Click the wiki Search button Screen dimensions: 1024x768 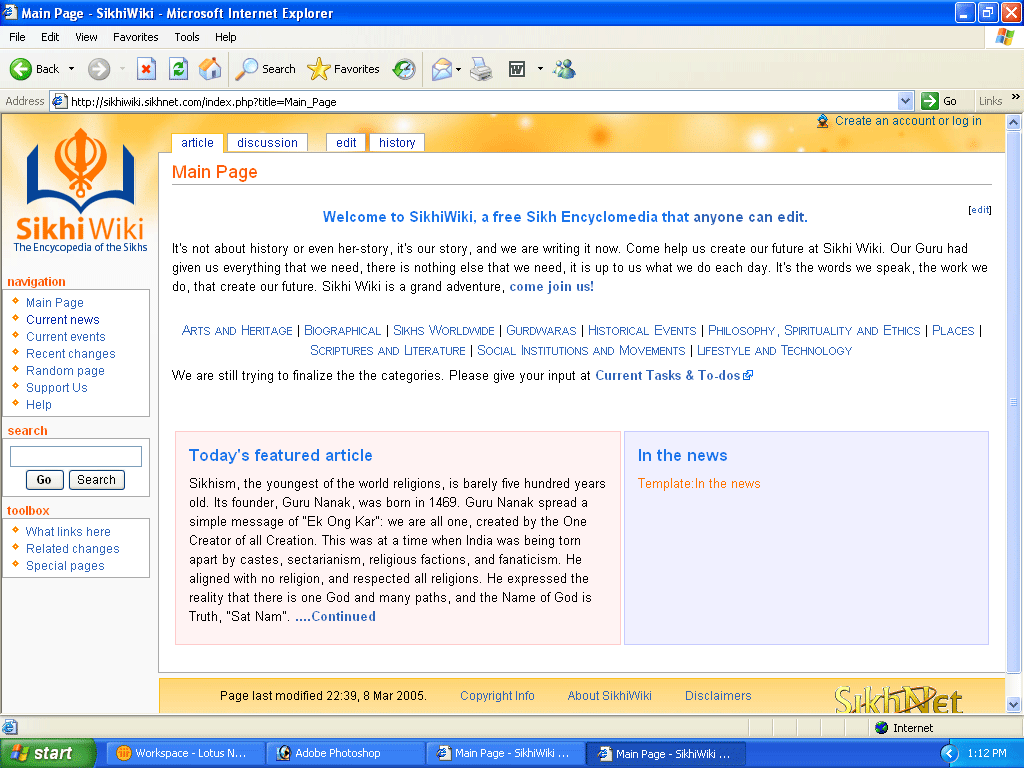(97, 480)
